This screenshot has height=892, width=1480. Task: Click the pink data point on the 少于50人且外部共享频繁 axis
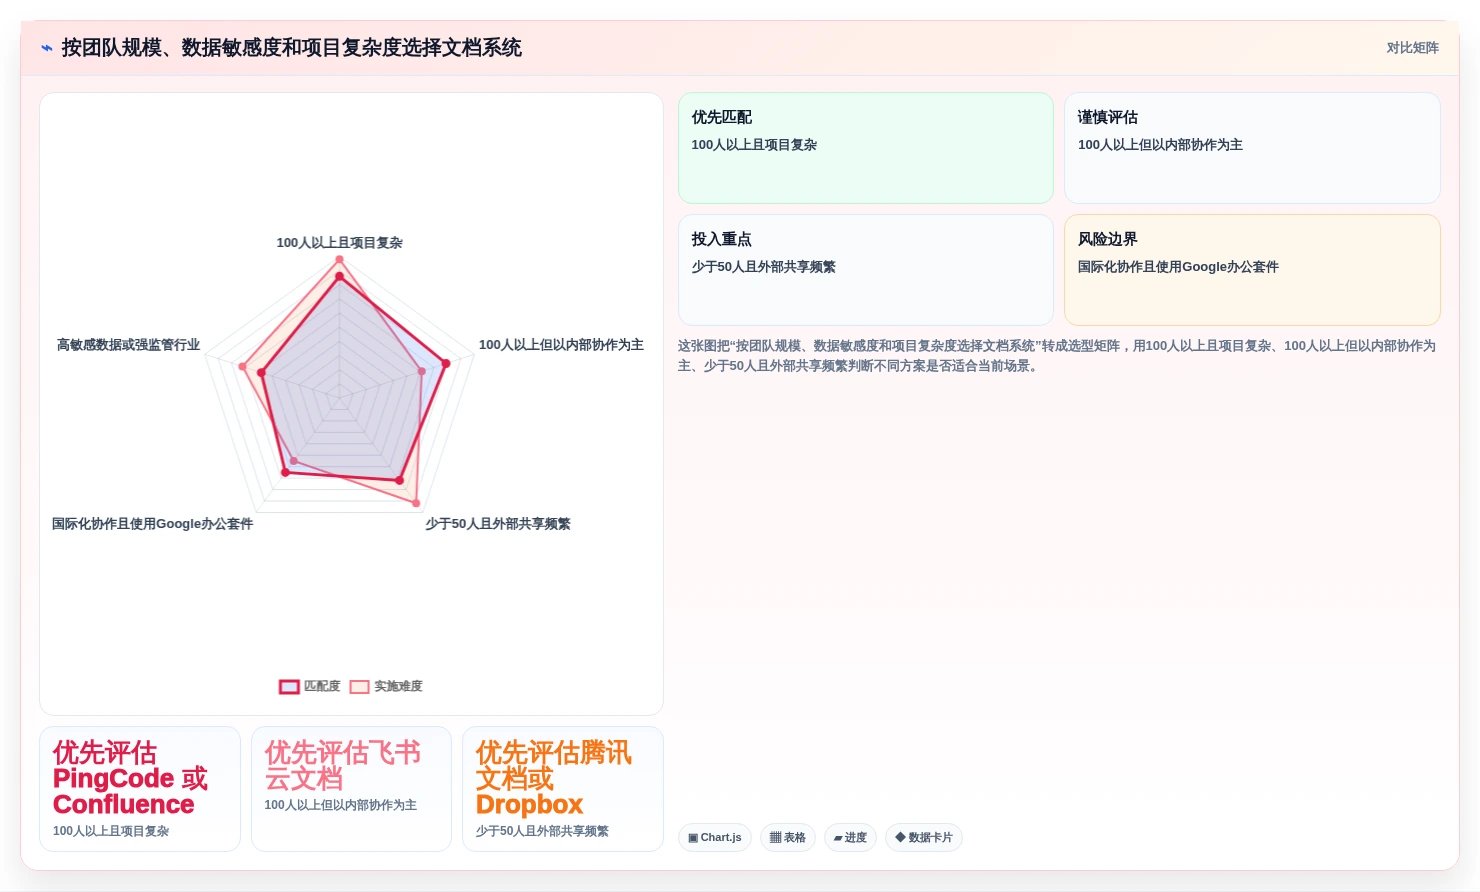click(416, 503)
